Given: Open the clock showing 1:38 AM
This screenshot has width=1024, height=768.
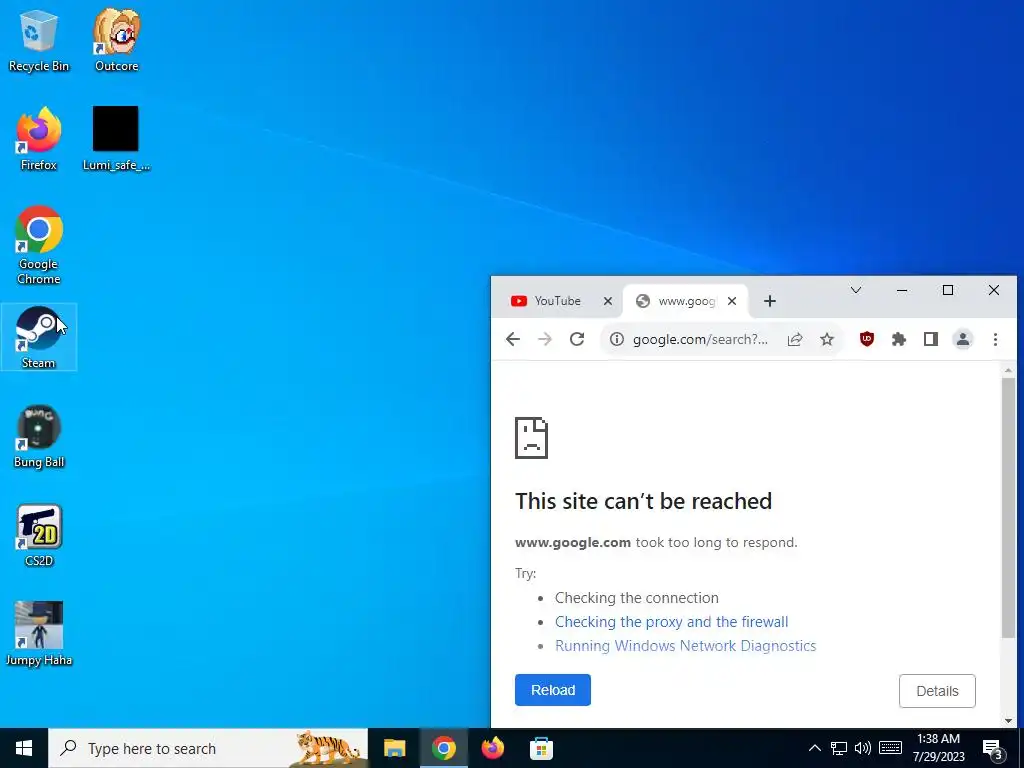Looking at the screenshot, I should pos(938,748).
